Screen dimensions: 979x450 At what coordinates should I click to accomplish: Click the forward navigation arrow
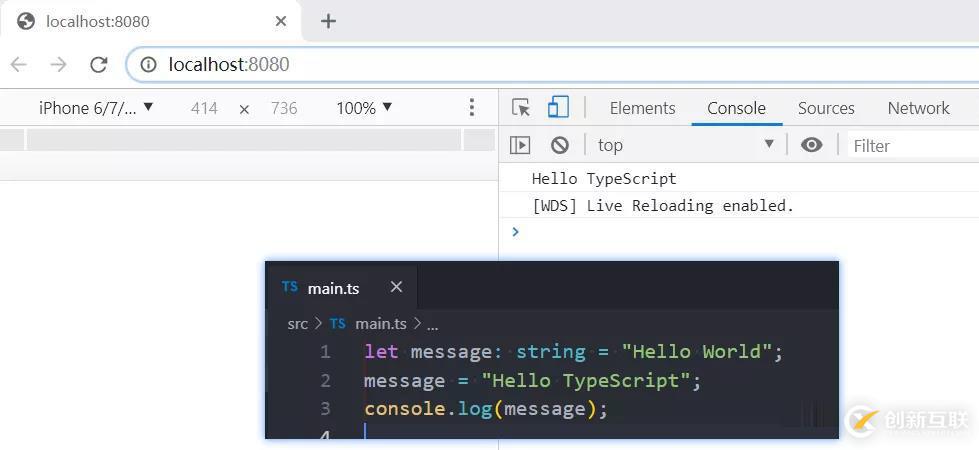click(59, 64)
